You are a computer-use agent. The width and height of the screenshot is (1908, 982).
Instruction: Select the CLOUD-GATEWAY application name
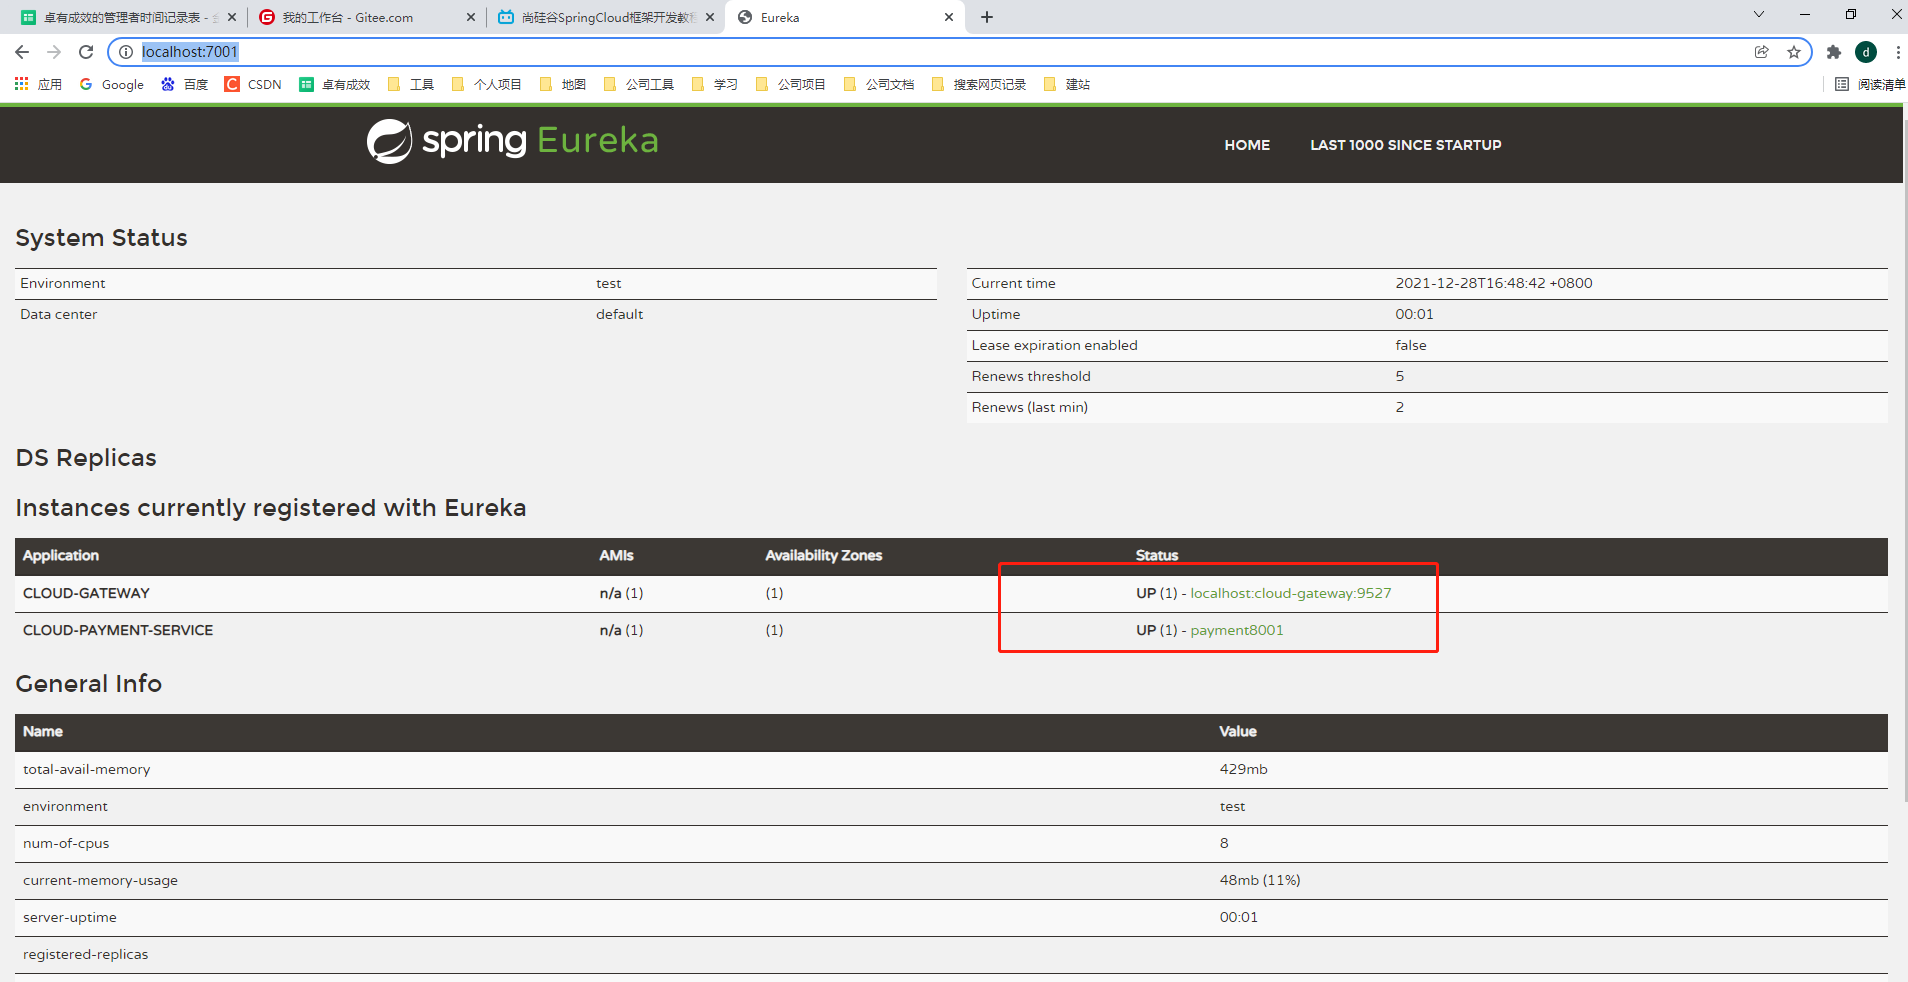pyautogui.click(x=86, y=593)
